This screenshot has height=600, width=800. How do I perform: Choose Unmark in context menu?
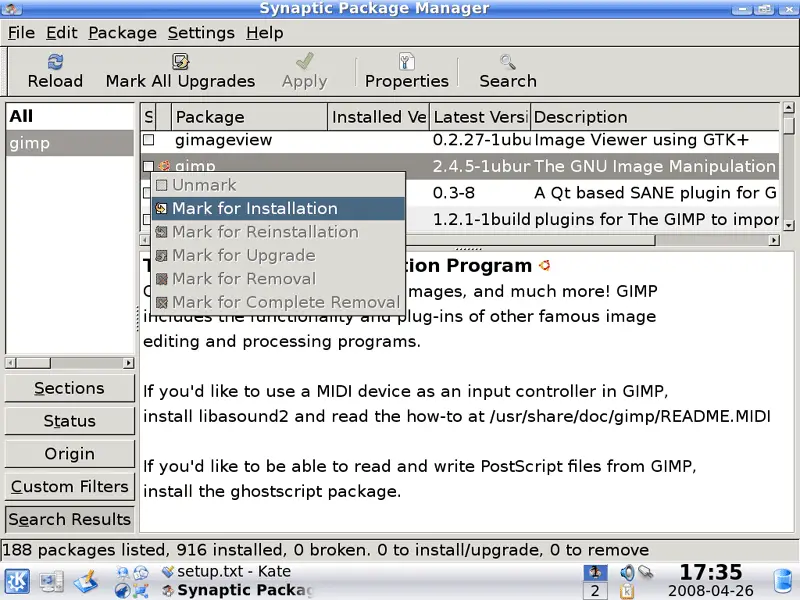coord(278,185)
